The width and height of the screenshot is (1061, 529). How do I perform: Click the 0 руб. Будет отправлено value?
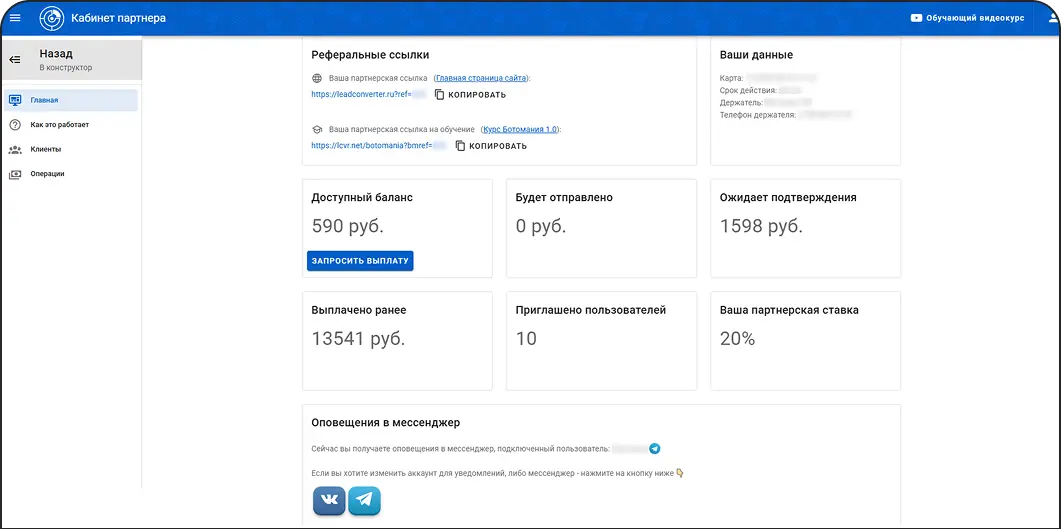541,226
